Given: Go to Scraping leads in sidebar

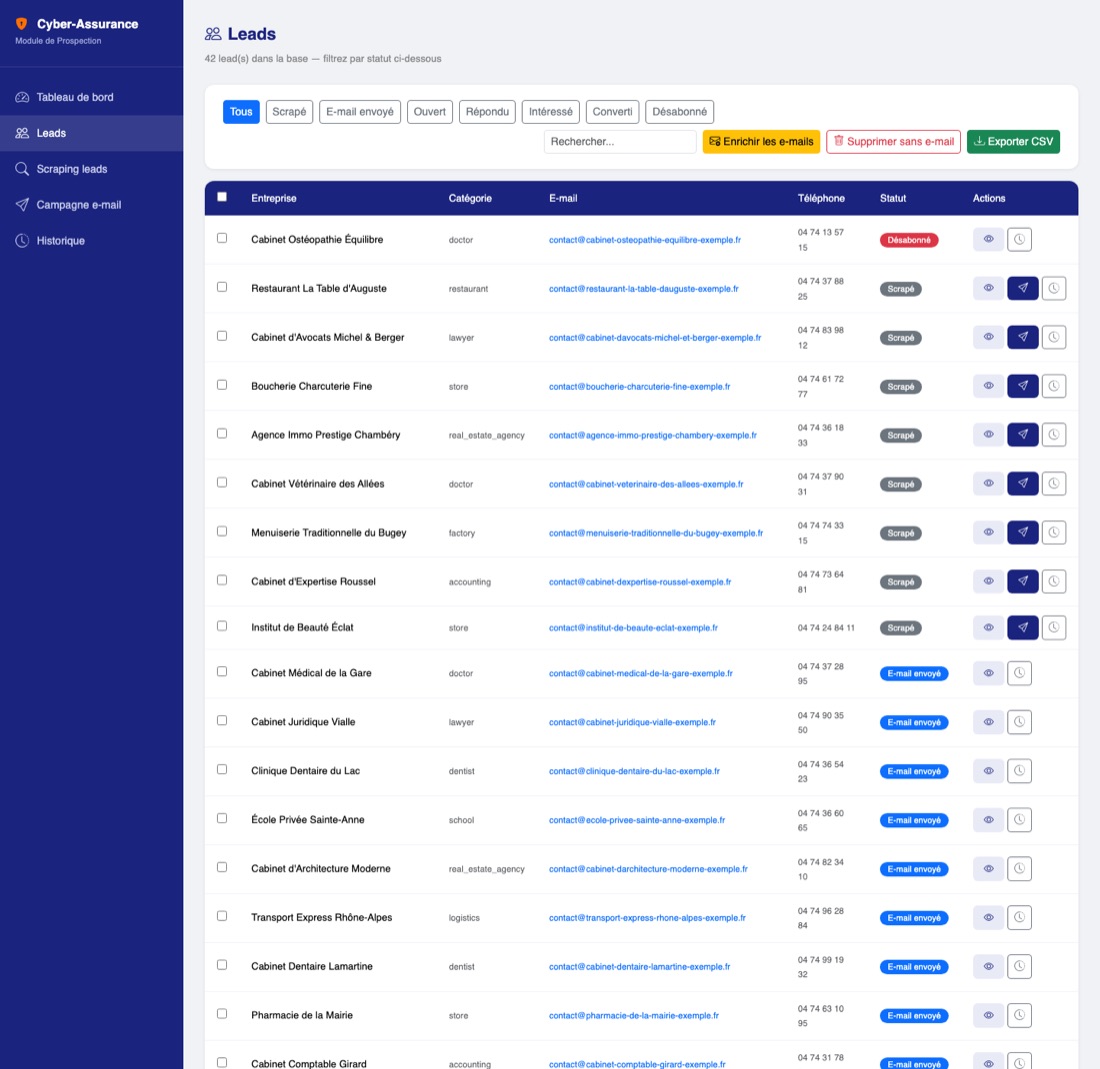Looking at the screenshot, I should point(91,169).
